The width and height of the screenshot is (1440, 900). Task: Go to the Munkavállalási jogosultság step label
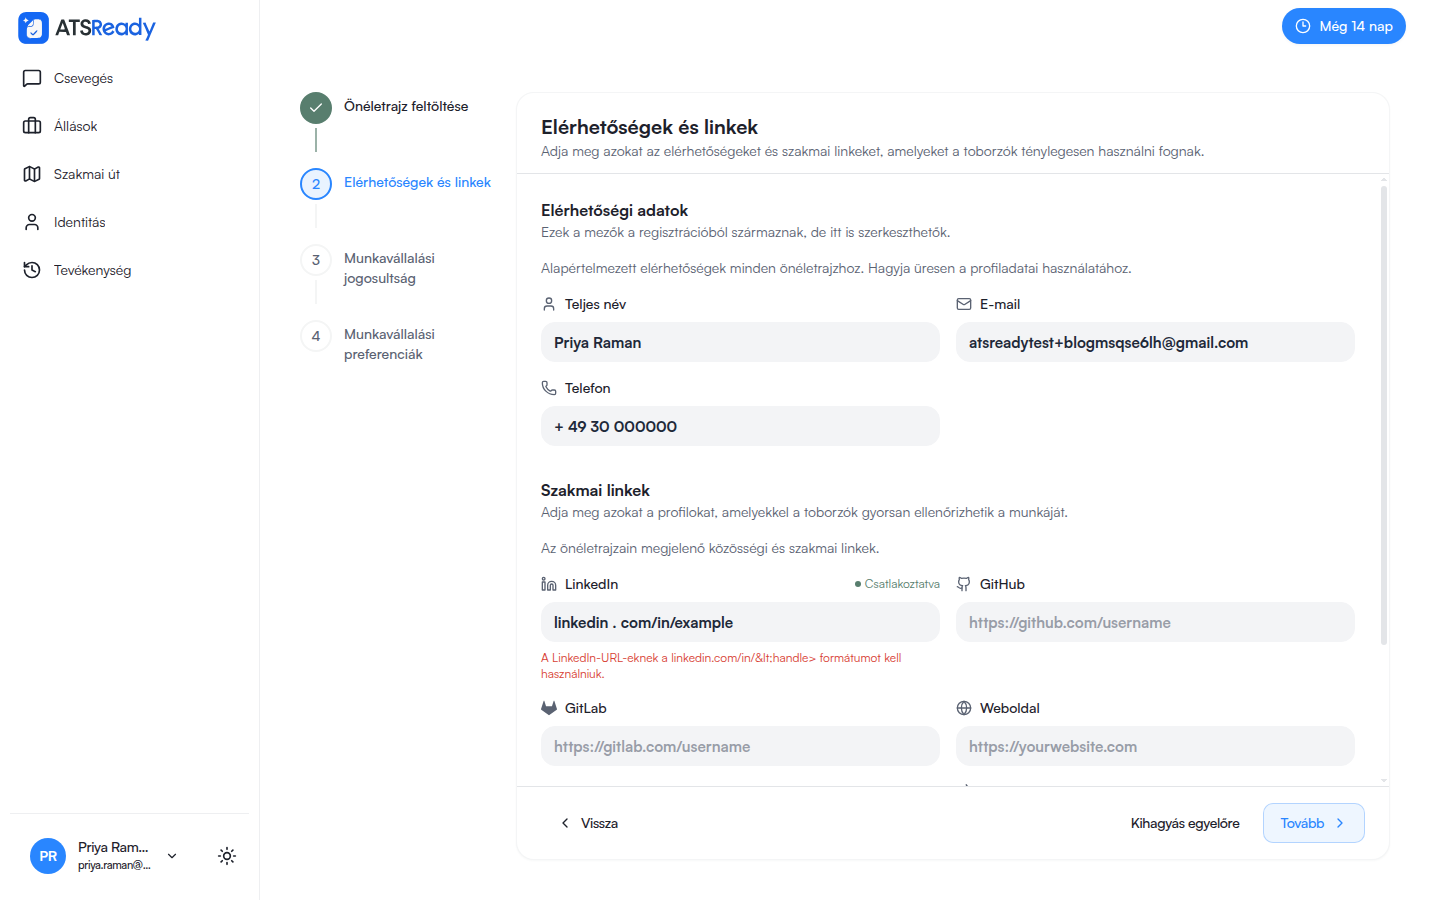(389, 268)
